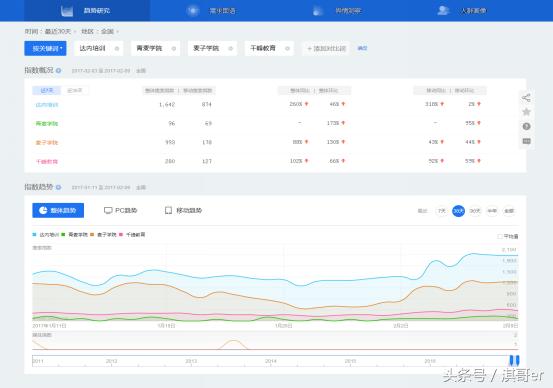This screenshot has height=388, width=553.
Task: Click the value 1,642 in the table
Action: point(167,104)
